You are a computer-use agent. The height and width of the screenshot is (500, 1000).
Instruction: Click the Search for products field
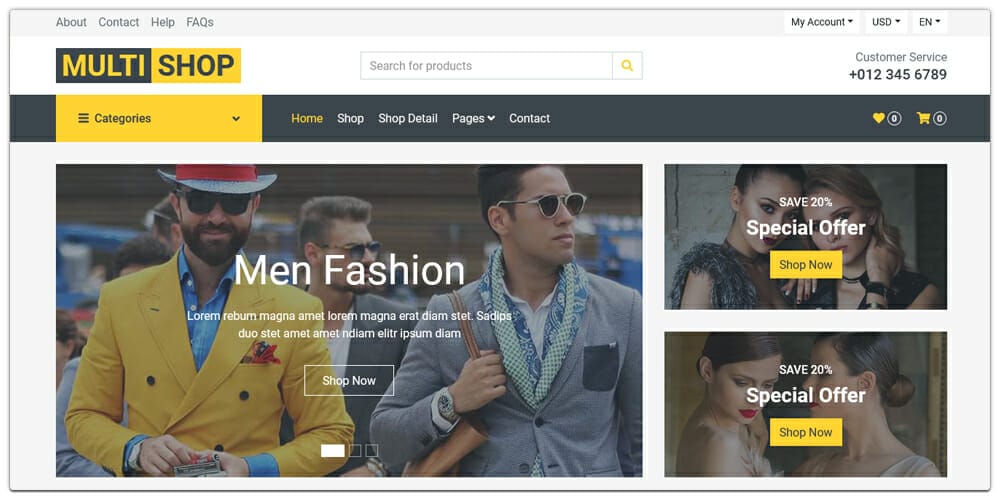[486, 66]
